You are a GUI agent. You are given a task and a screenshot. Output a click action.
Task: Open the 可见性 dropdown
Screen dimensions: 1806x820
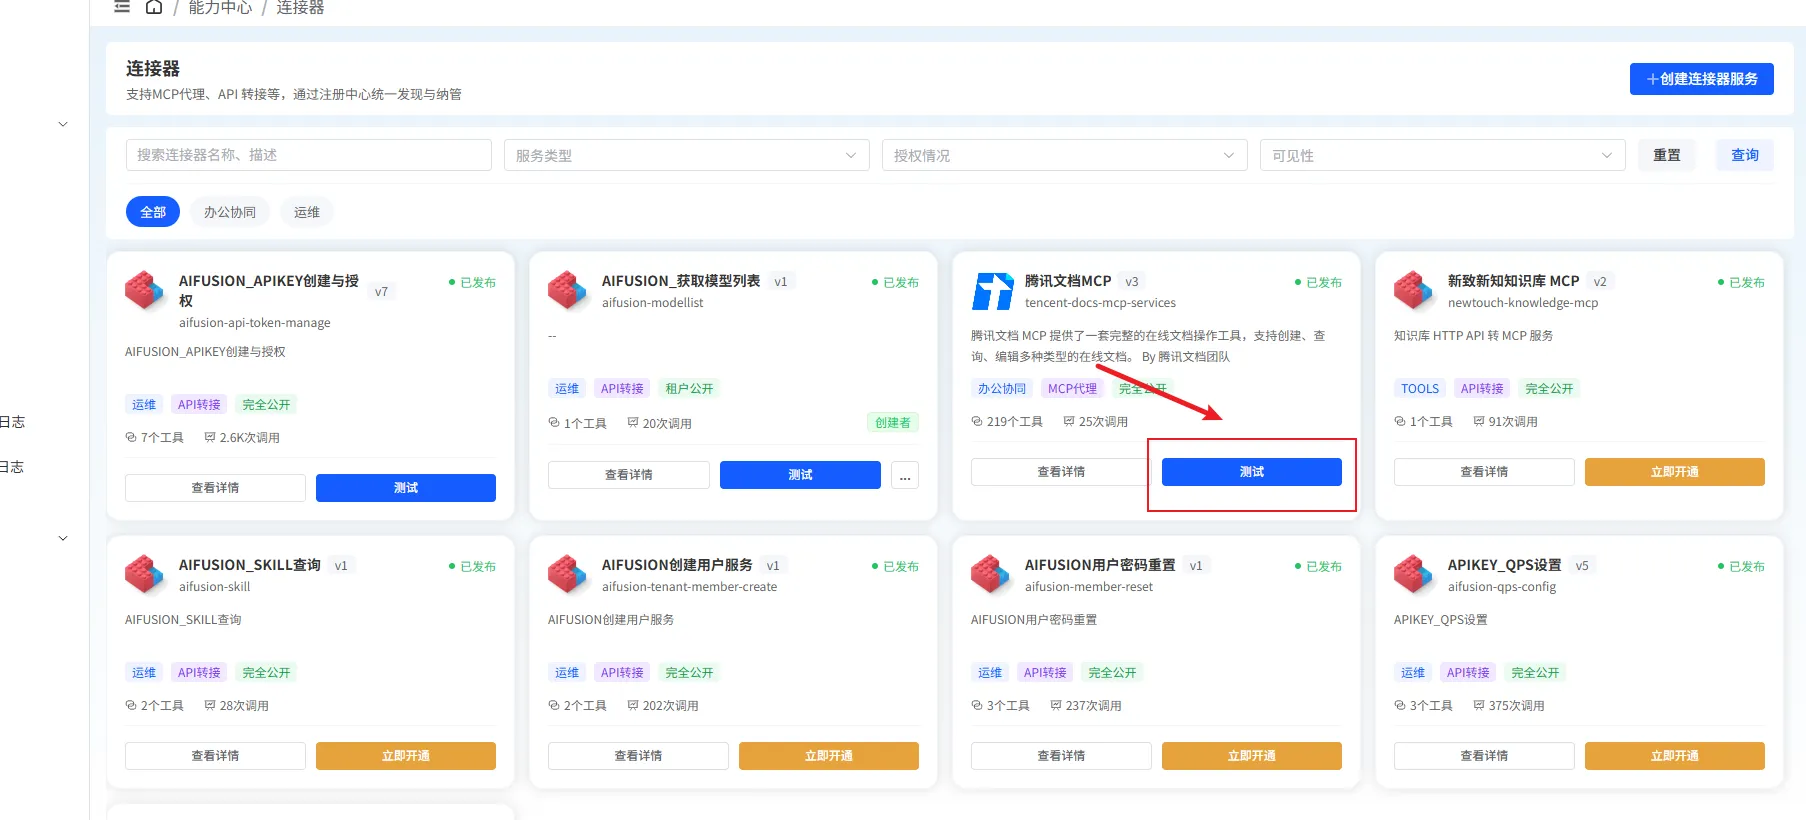pos(1442,155)
